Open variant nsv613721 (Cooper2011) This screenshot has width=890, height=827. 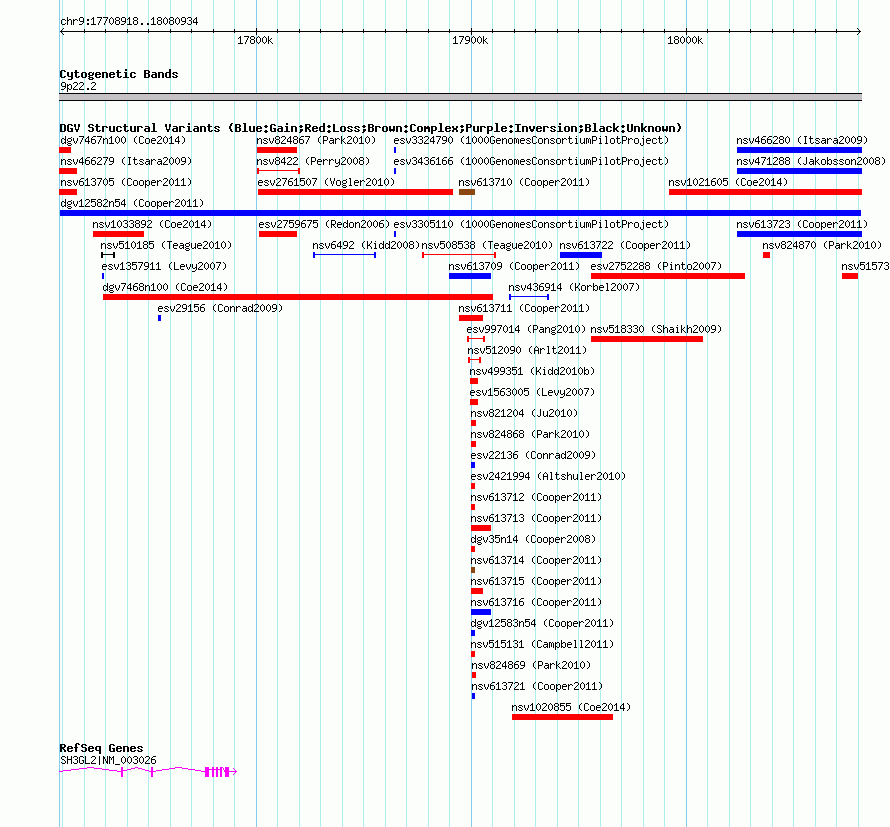(538, 686)
